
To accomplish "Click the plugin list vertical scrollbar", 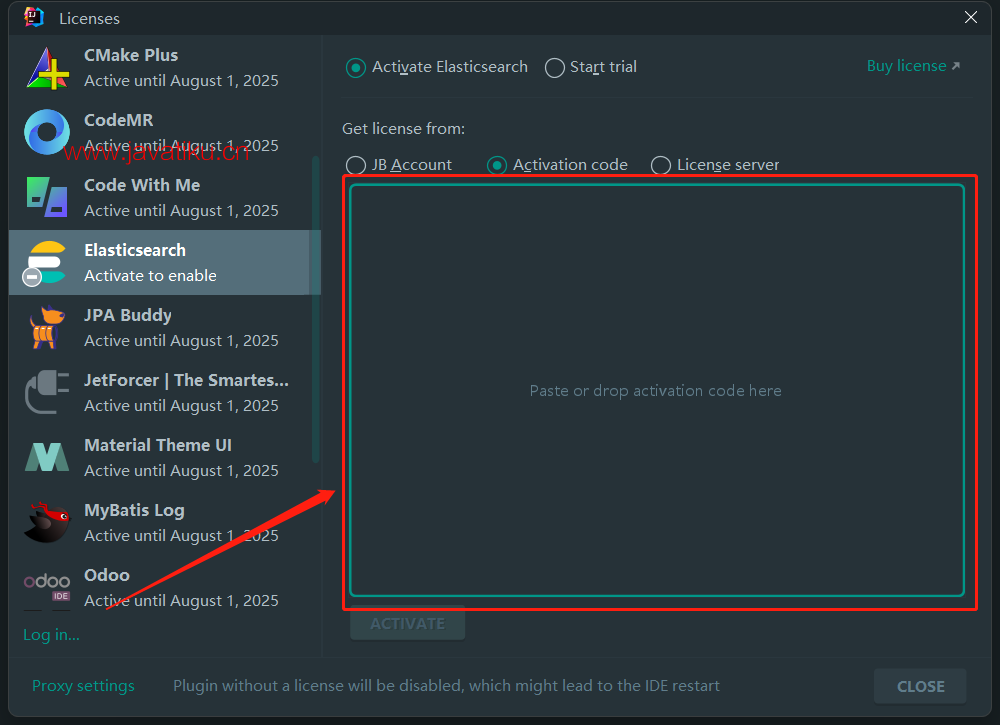I will (x=315, y=309).
